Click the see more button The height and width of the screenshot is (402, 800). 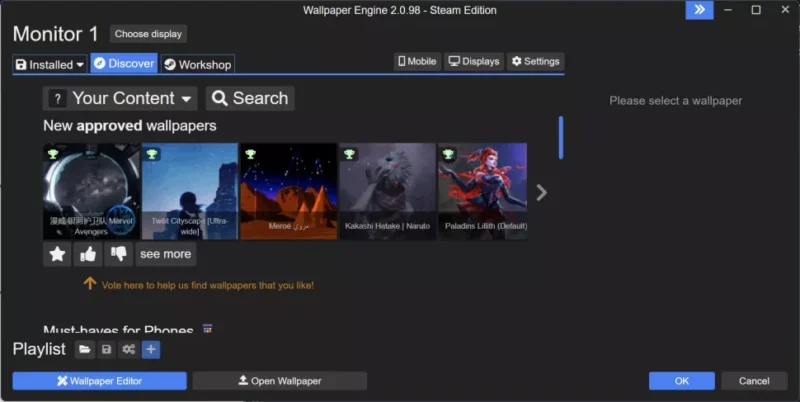coord(165,254)
